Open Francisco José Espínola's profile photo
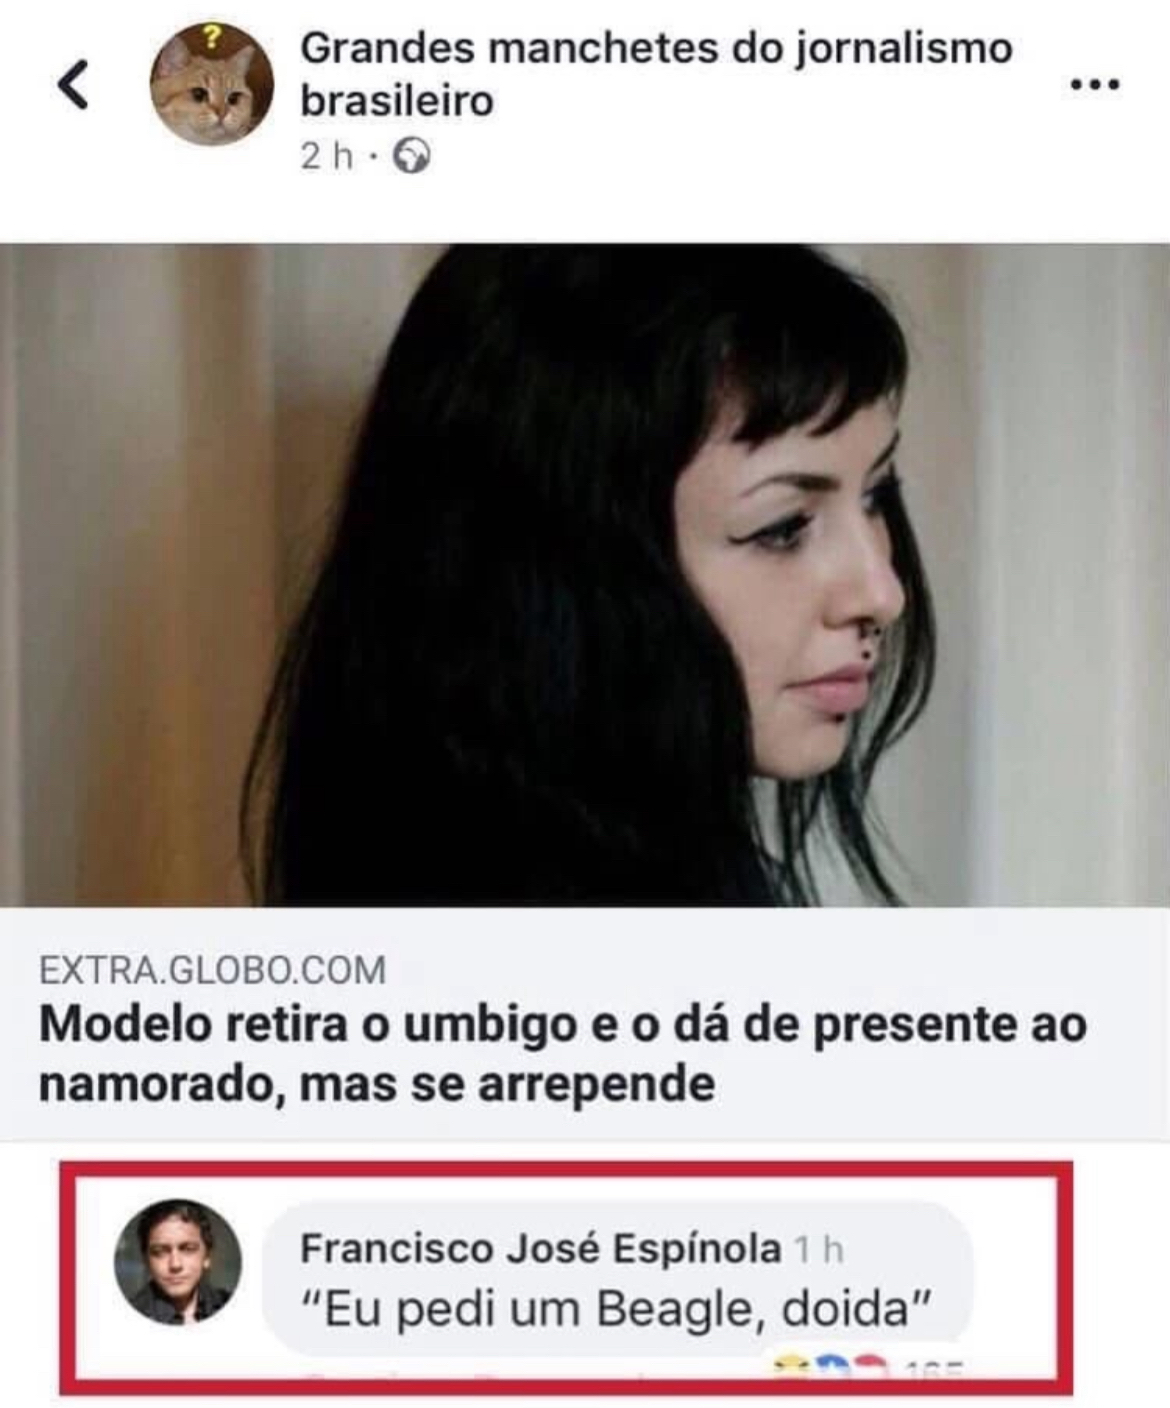Image resolution: width=1170 pixels, height=1408 pixels. [178, 1262]
